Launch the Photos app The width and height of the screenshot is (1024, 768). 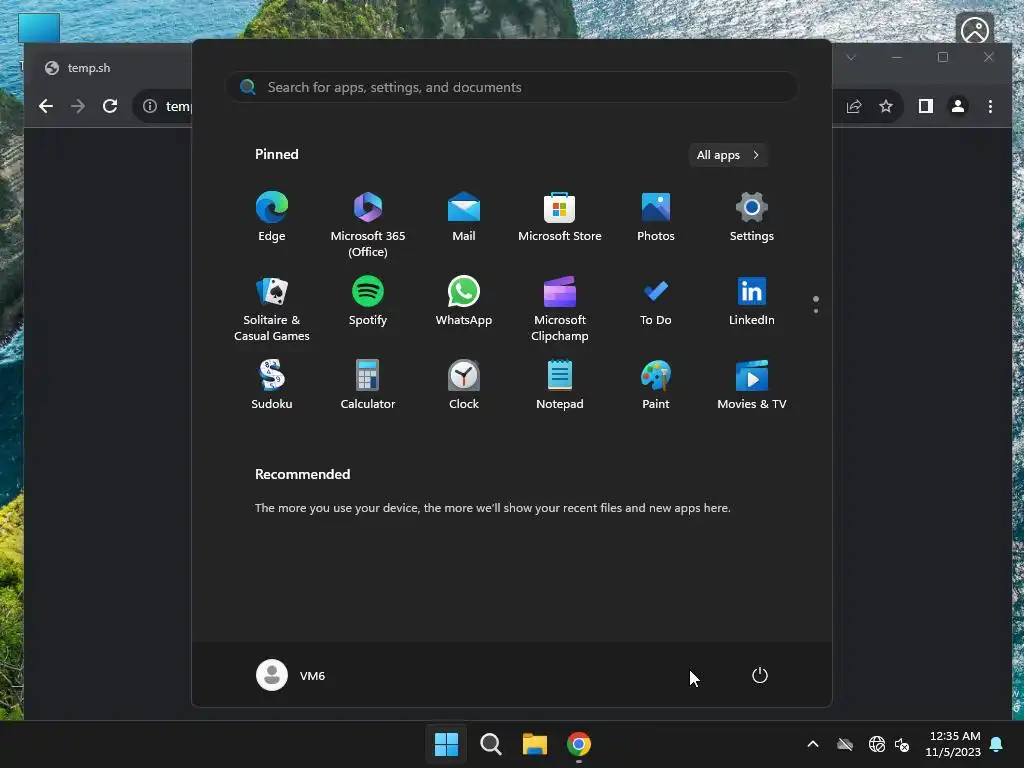(656, 217)
